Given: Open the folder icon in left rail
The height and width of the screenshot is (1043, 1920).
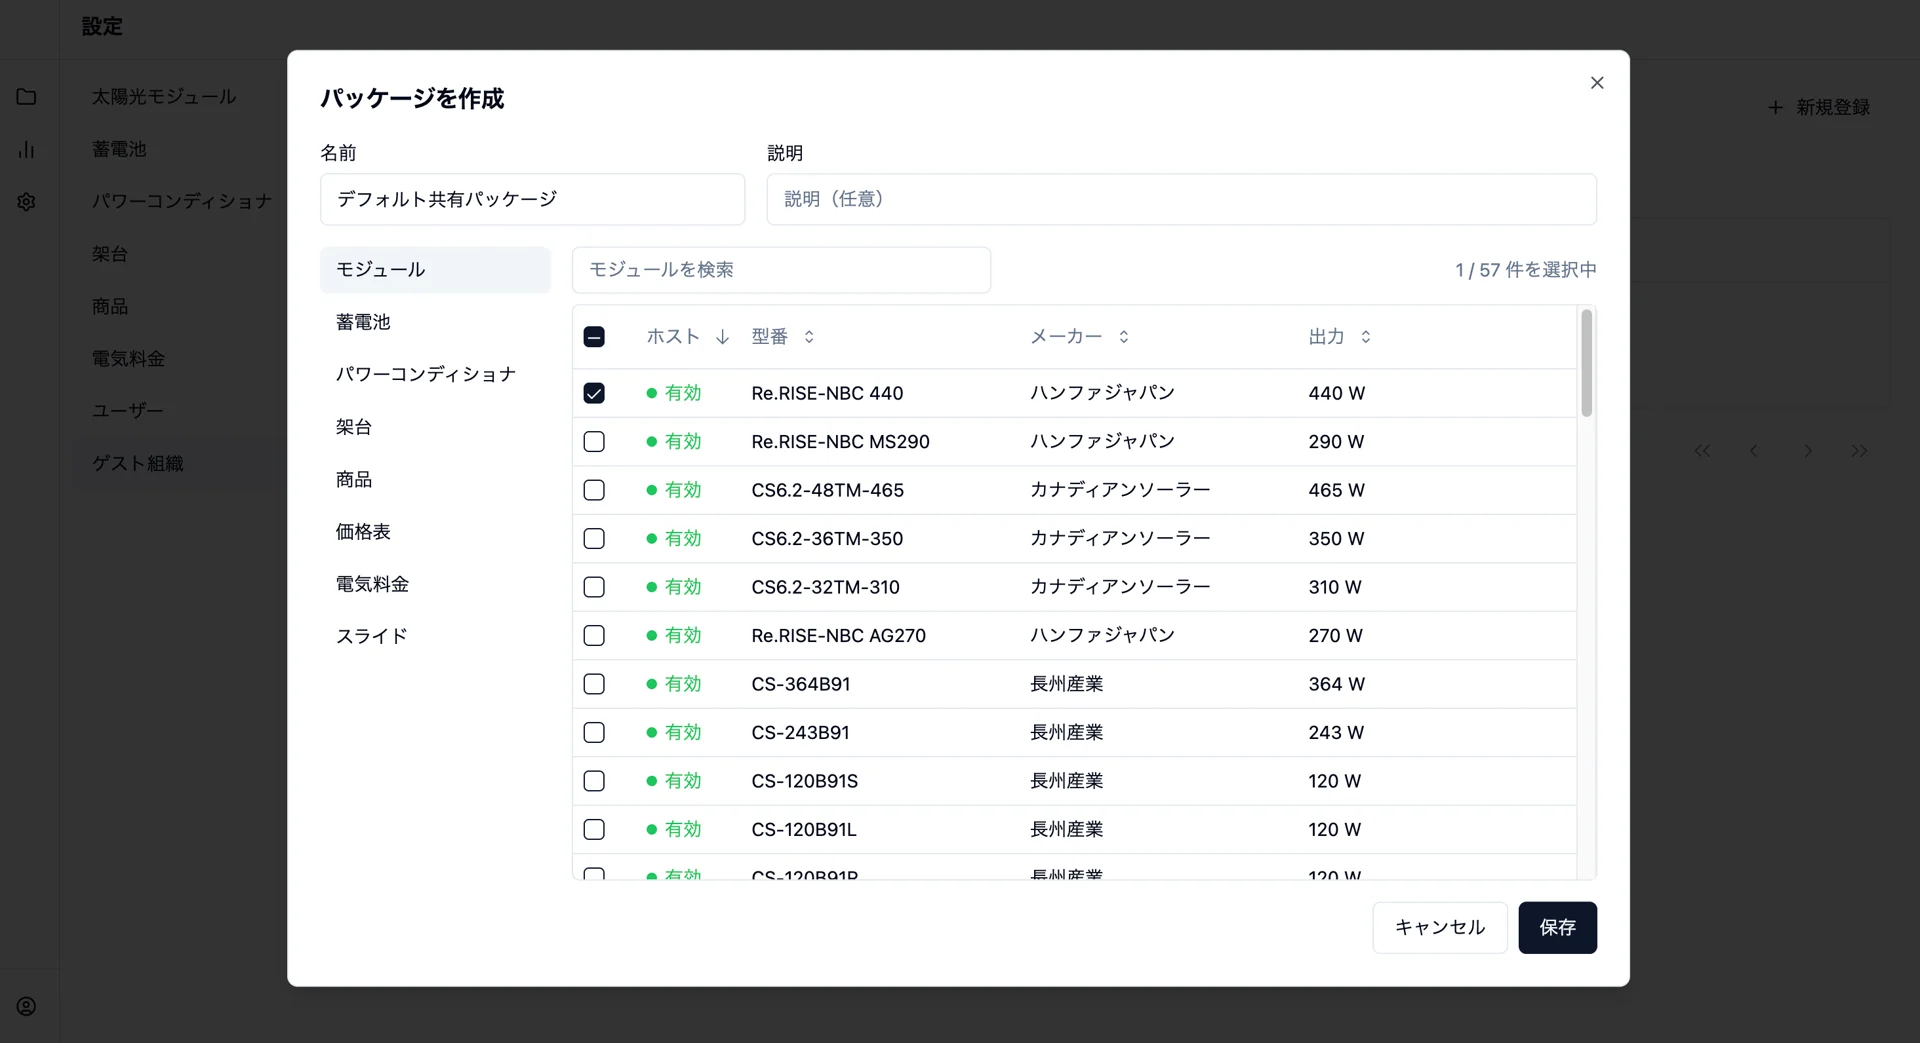Looking at the screenshot, I should (x=27, y=97).
